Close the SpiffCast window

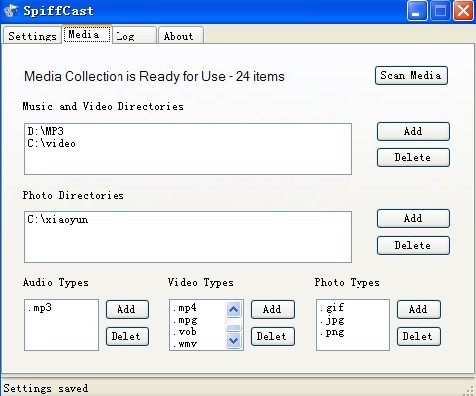(x=463, y=11)
